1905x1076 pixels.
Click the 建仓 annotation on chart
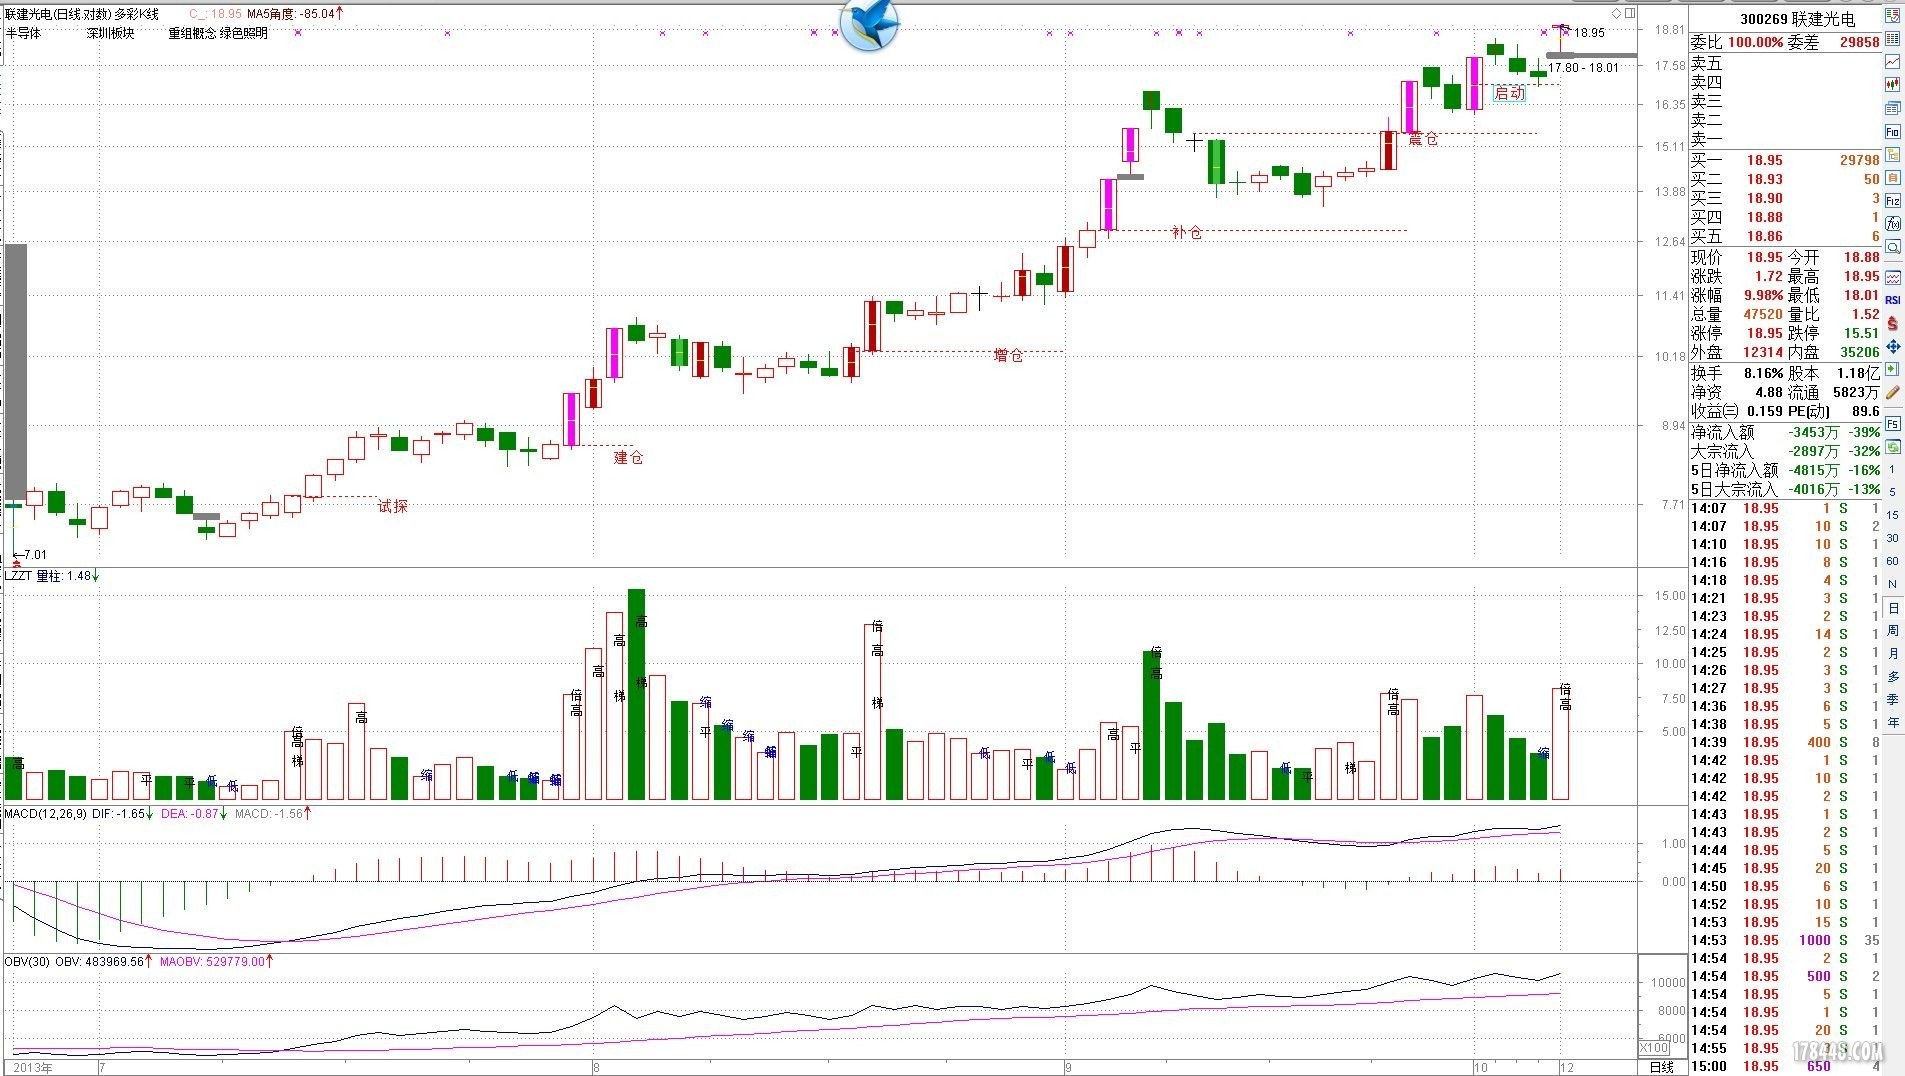(x=628, y=457)
